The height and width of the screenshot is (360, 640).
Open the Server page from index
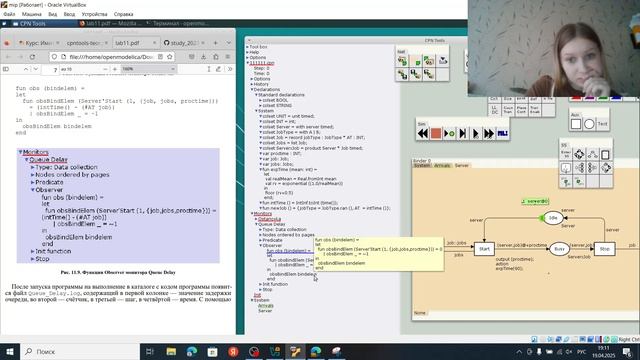(x=265, y=311)
